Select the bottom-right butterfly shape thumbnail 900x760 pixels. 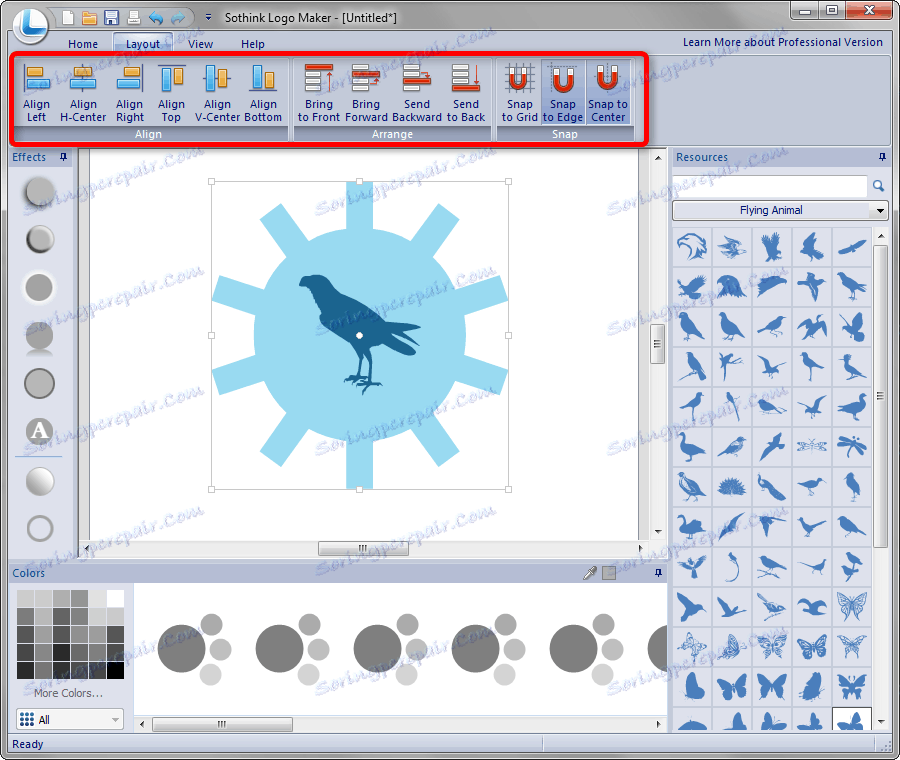[x=851, y=718]
